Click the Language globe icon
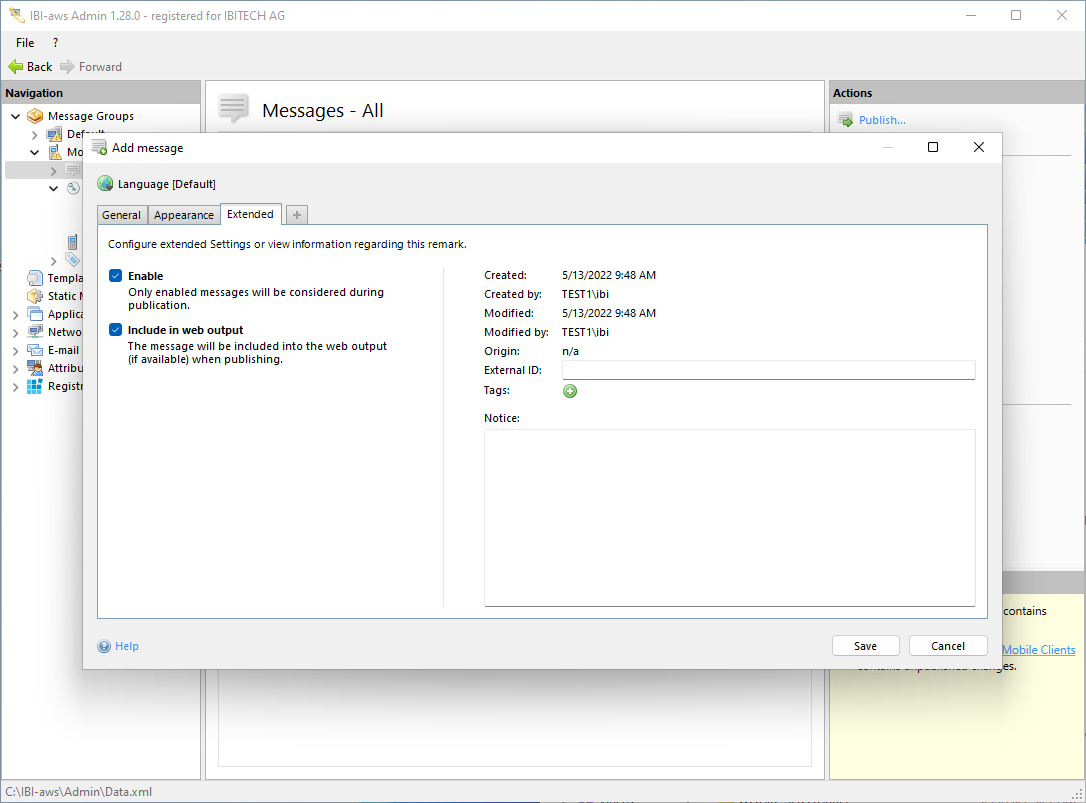The image size is (1086, 803). click(105, 184)
